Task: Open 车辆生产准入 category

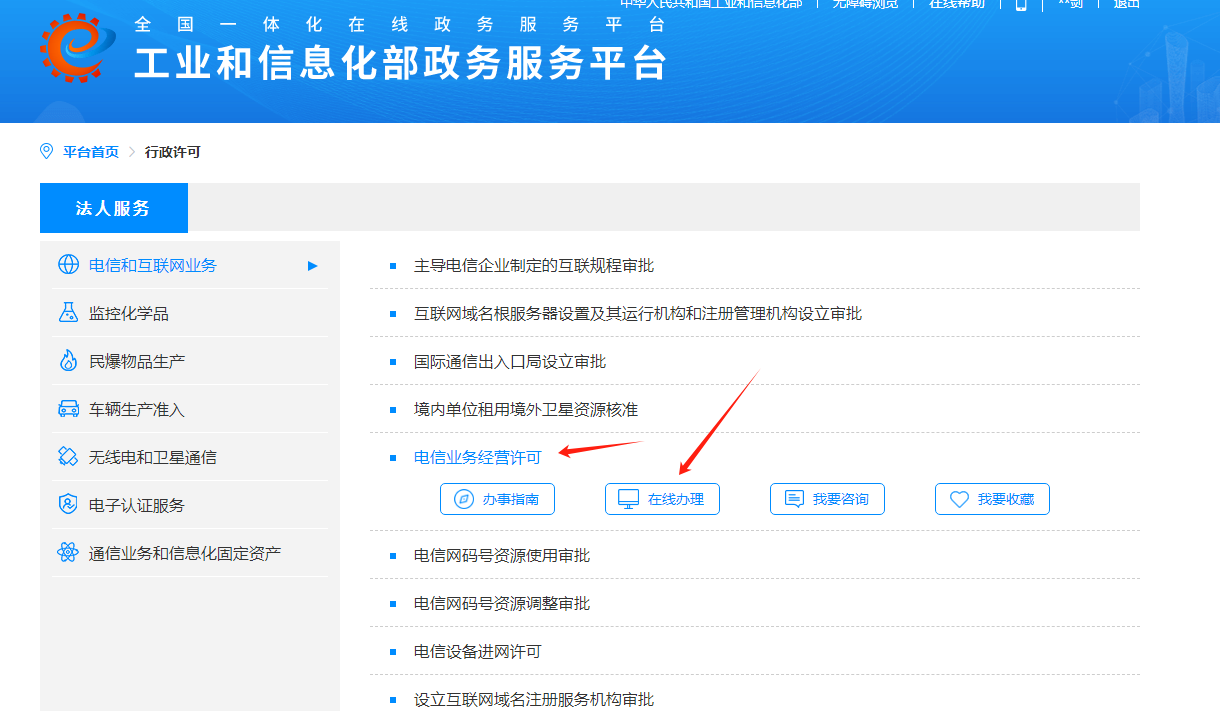Action: tap(190, 409)
